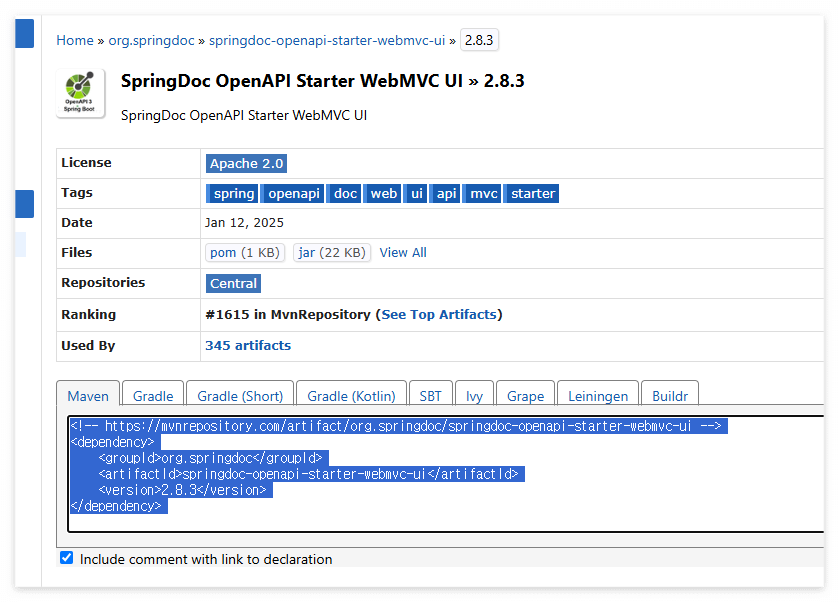Click inside the Maven dependency snippet textarea

click(446, 474)
